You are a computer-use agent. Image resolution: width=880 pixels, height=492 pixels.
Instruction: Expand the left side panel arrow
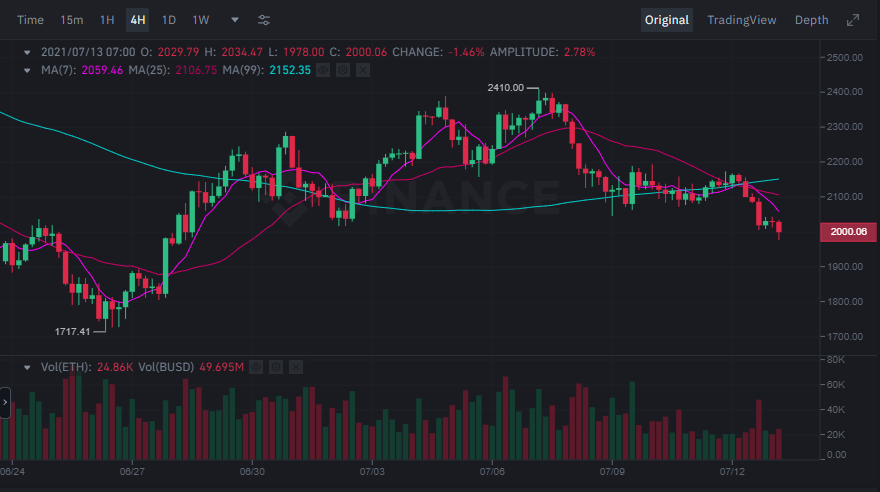tap(5, 402)
